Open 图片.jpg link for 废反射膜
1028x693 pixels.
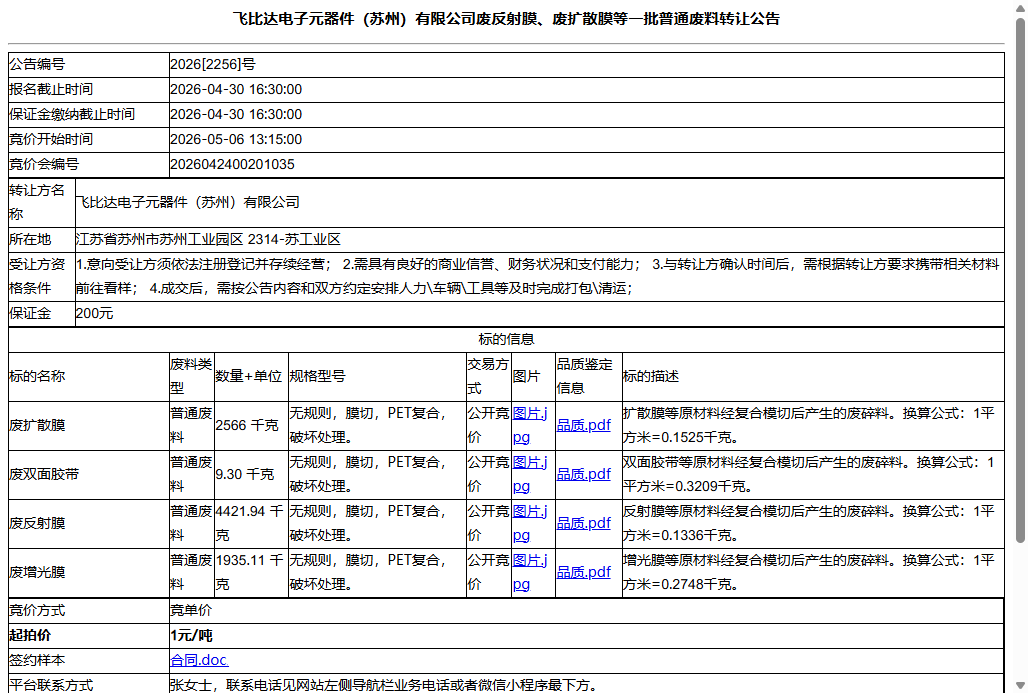pos(530,523)
